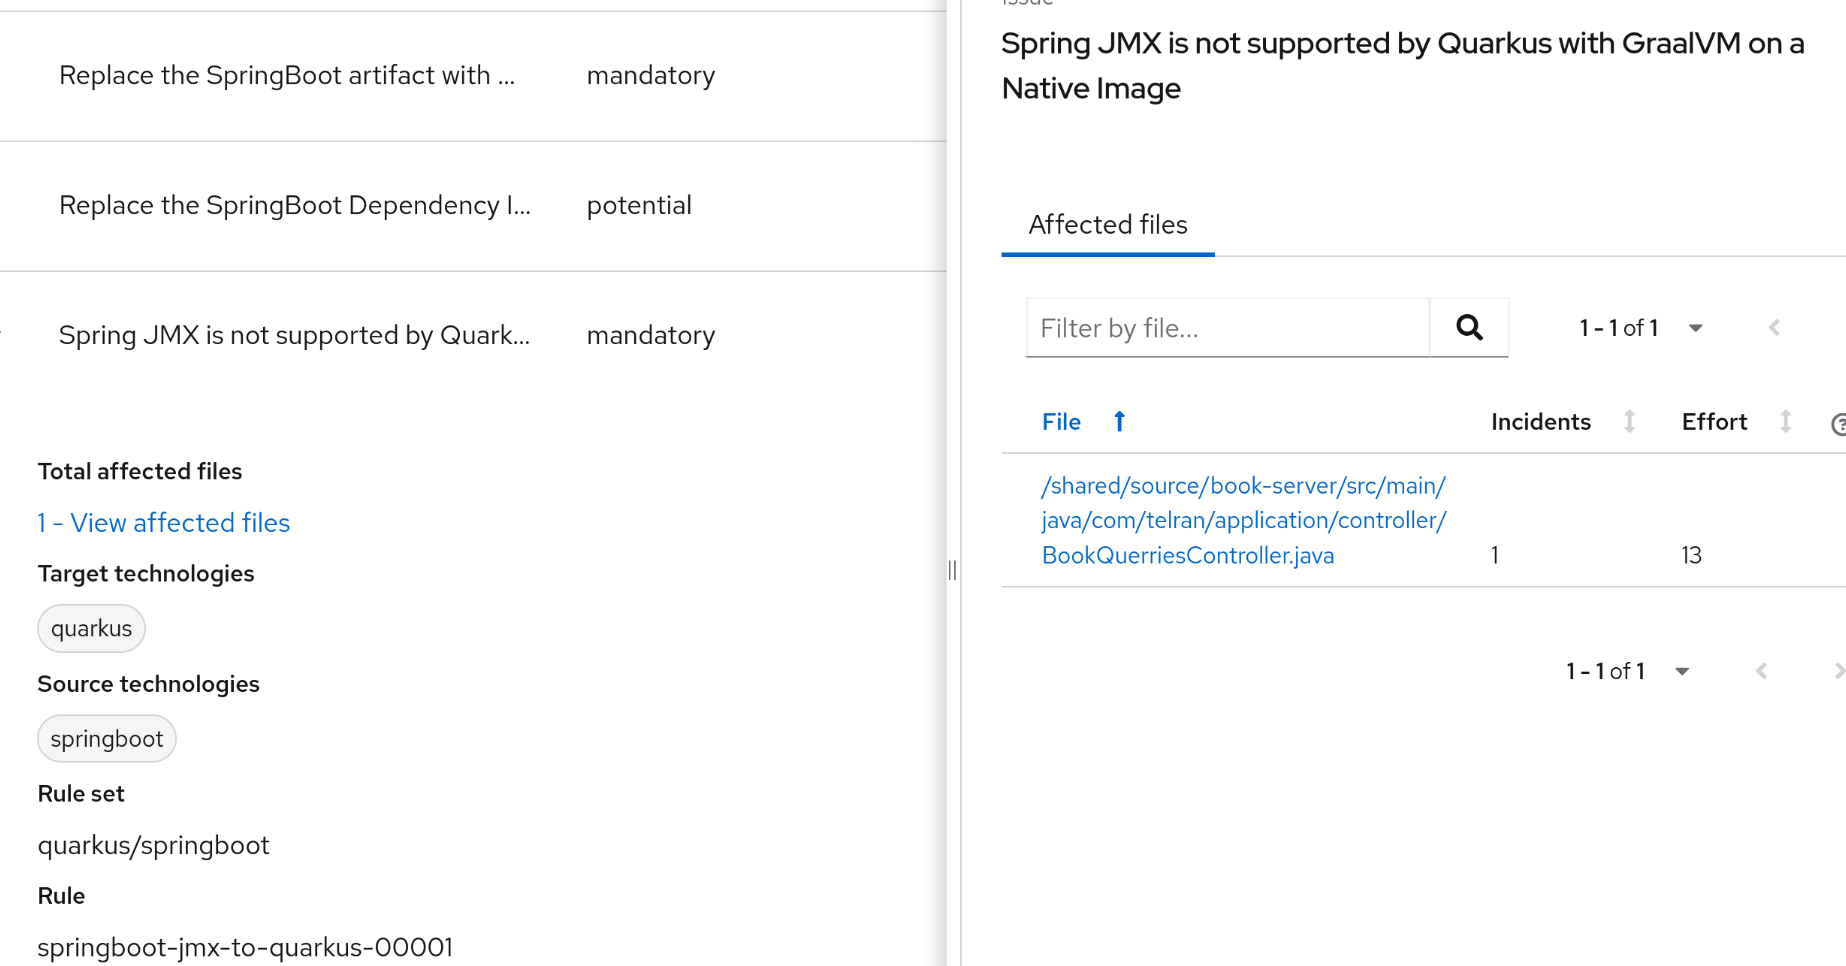This screenshot has width=1846, height=966.
Task: Select the Affected files tab
Action: point(1107,225)
